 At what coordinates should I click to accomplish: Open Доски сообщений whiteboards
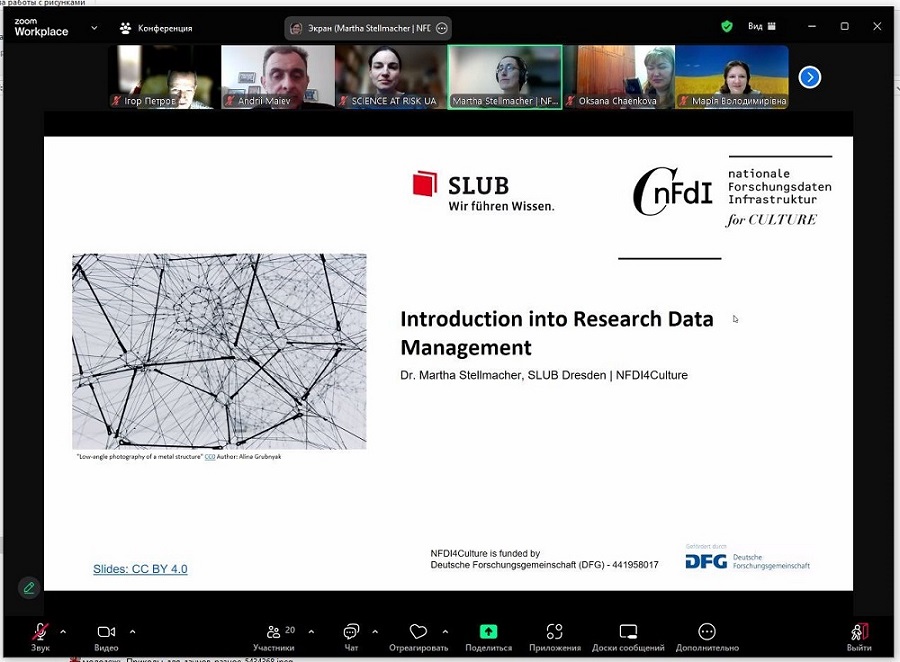click(x=628, y=633)
